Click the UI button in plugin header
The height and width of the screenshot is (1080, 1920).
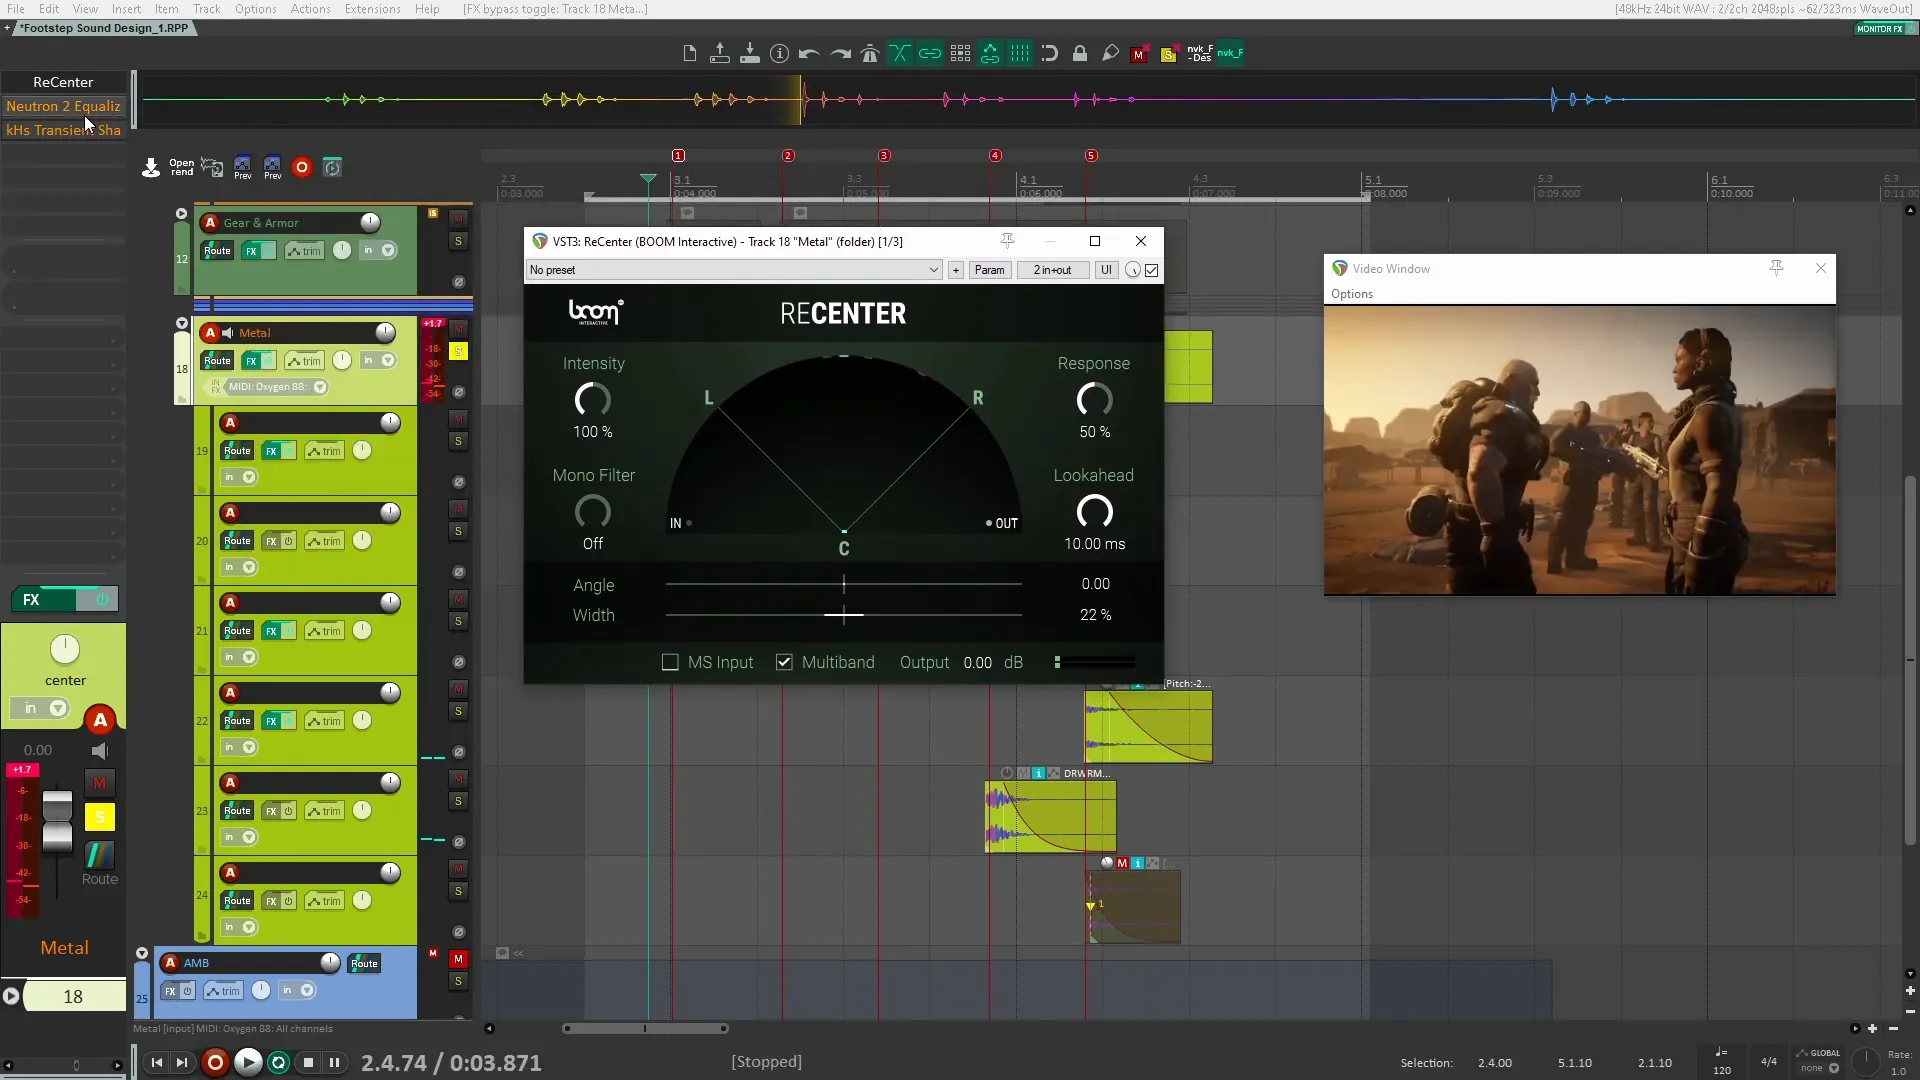(x=1106, y=270)
